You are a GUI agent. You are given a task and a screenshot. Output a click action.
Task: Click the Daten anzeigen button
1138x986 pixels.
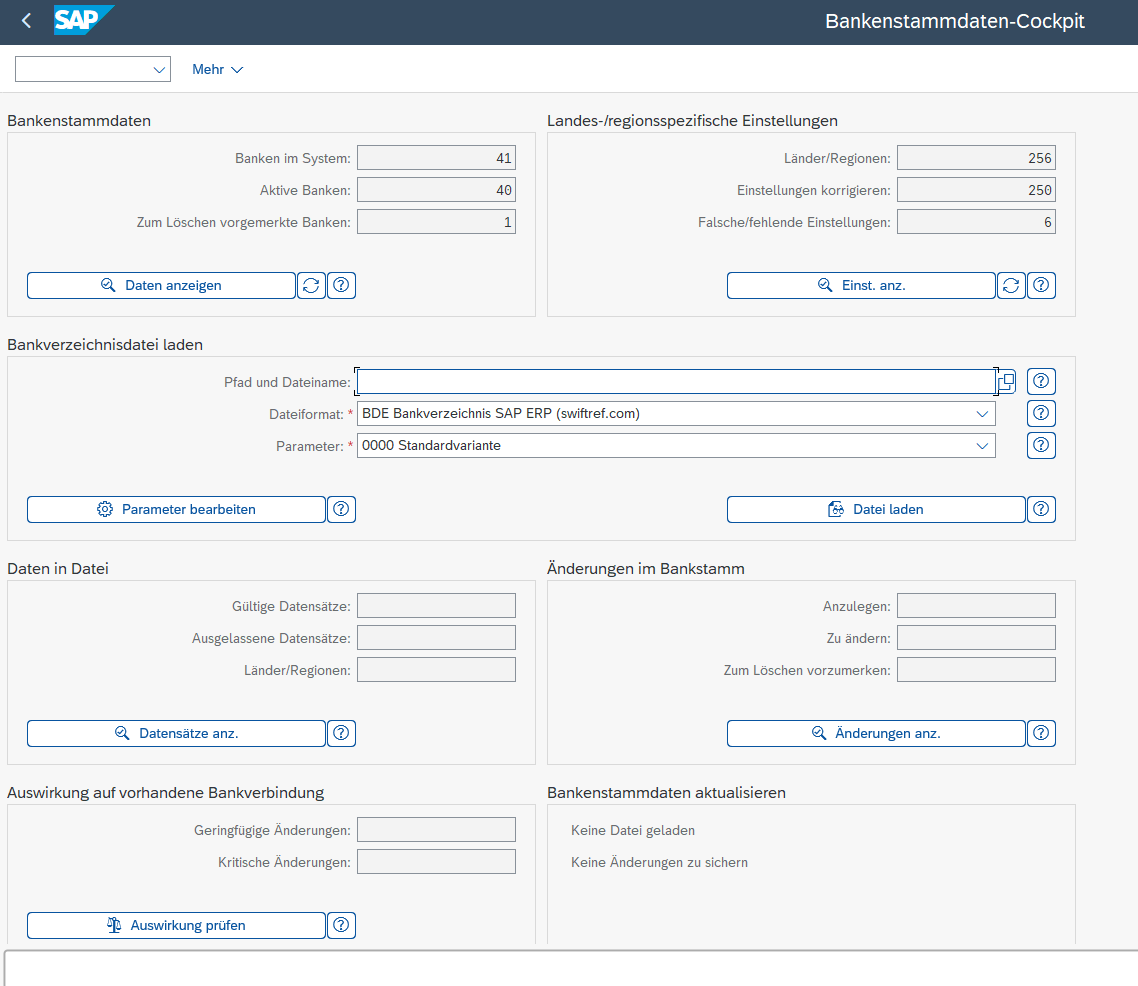pos(161,285)
